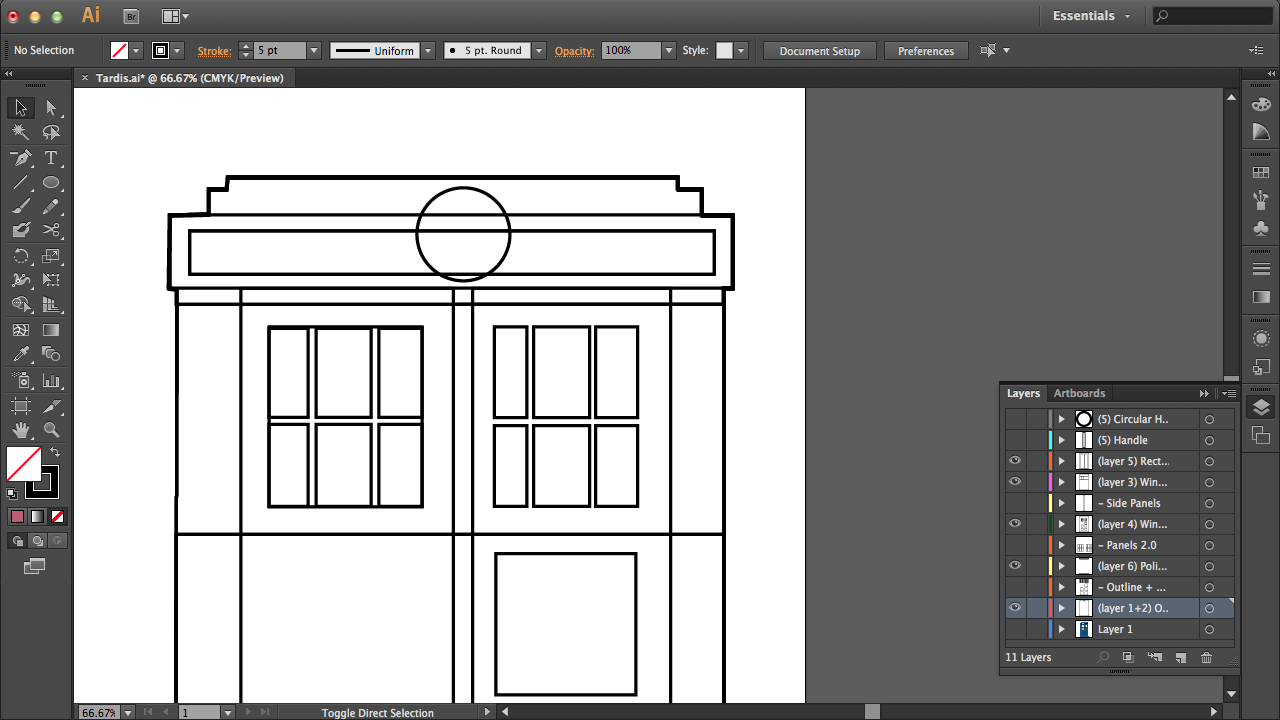Open the Opacity panel link
1280x720 pixels.
tap(574, 51)
